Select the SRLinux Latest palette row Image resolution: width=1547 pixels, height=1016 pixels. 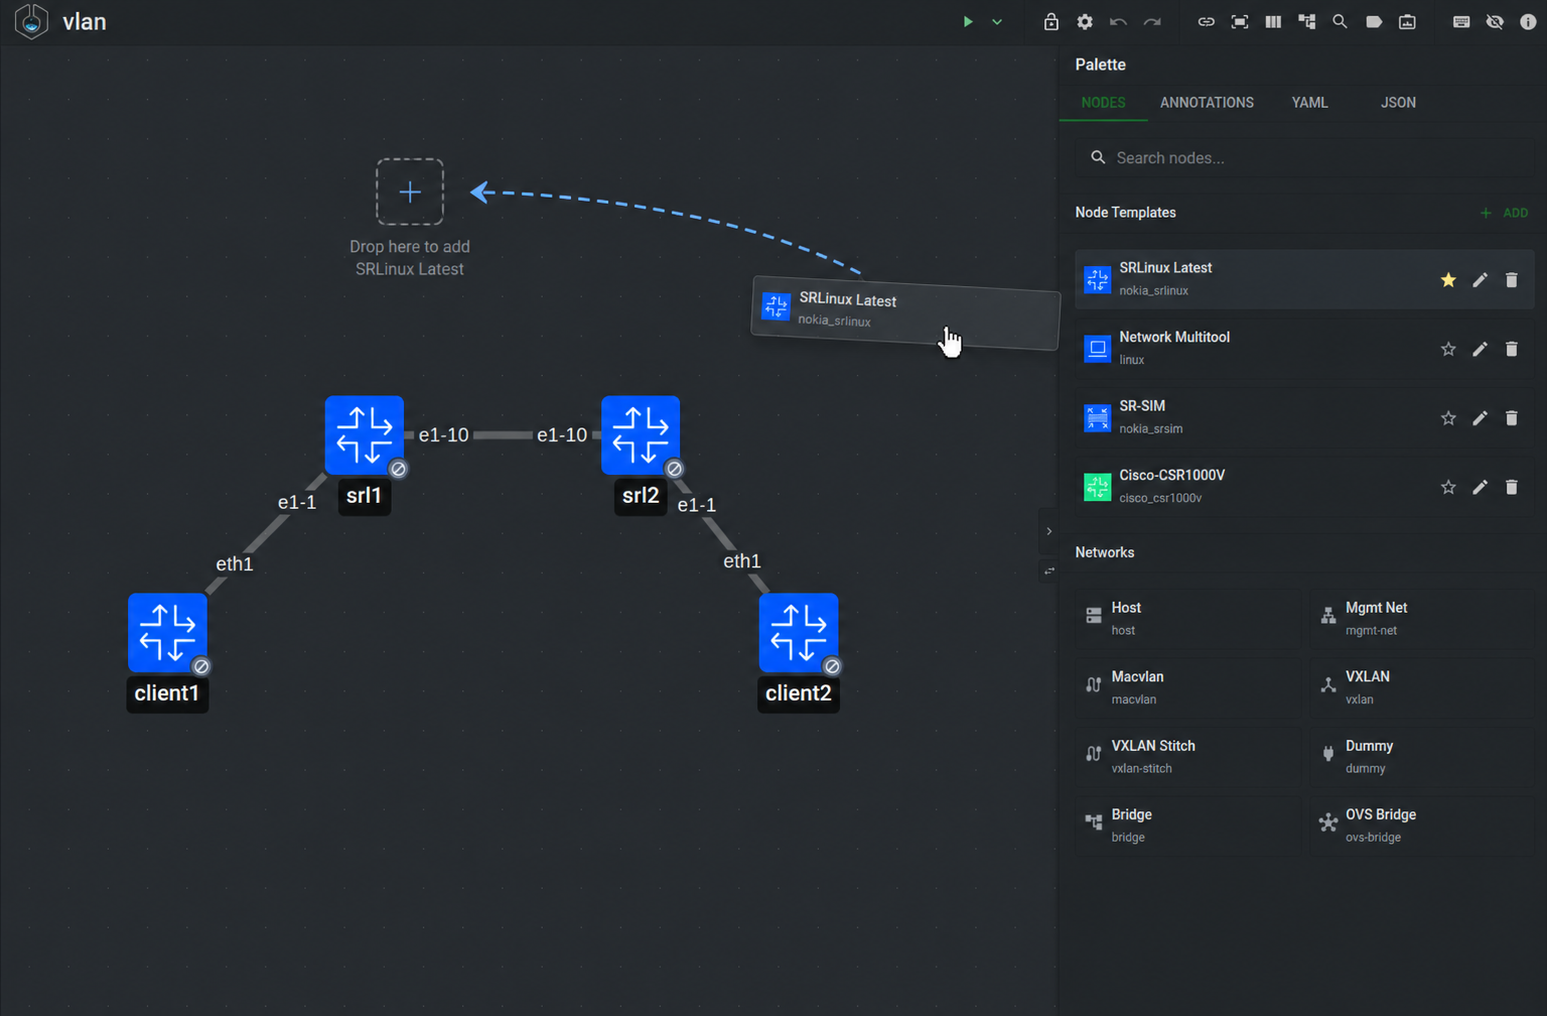point(1304,280)
